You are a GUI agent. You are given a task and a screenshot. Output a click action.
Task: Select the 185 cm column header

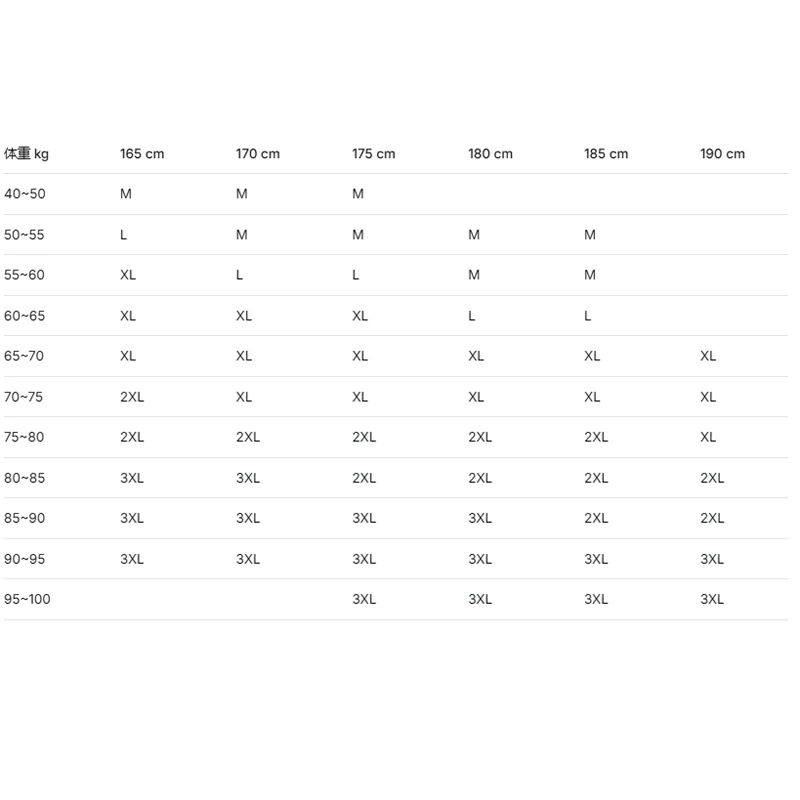point(606,154)
